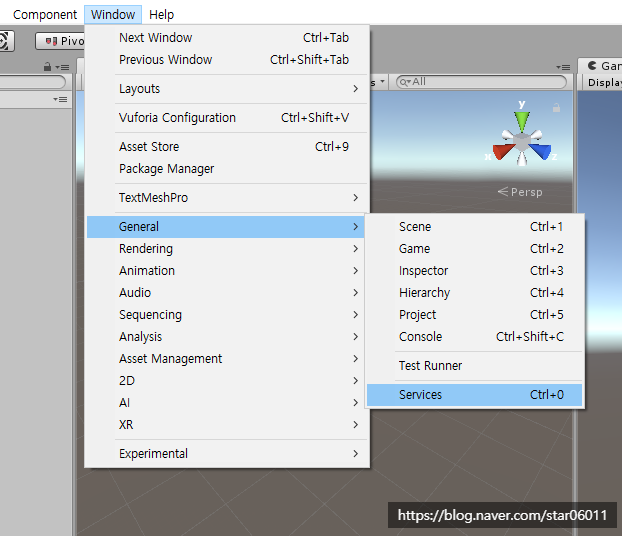Open the Services window

click(474, 395)
